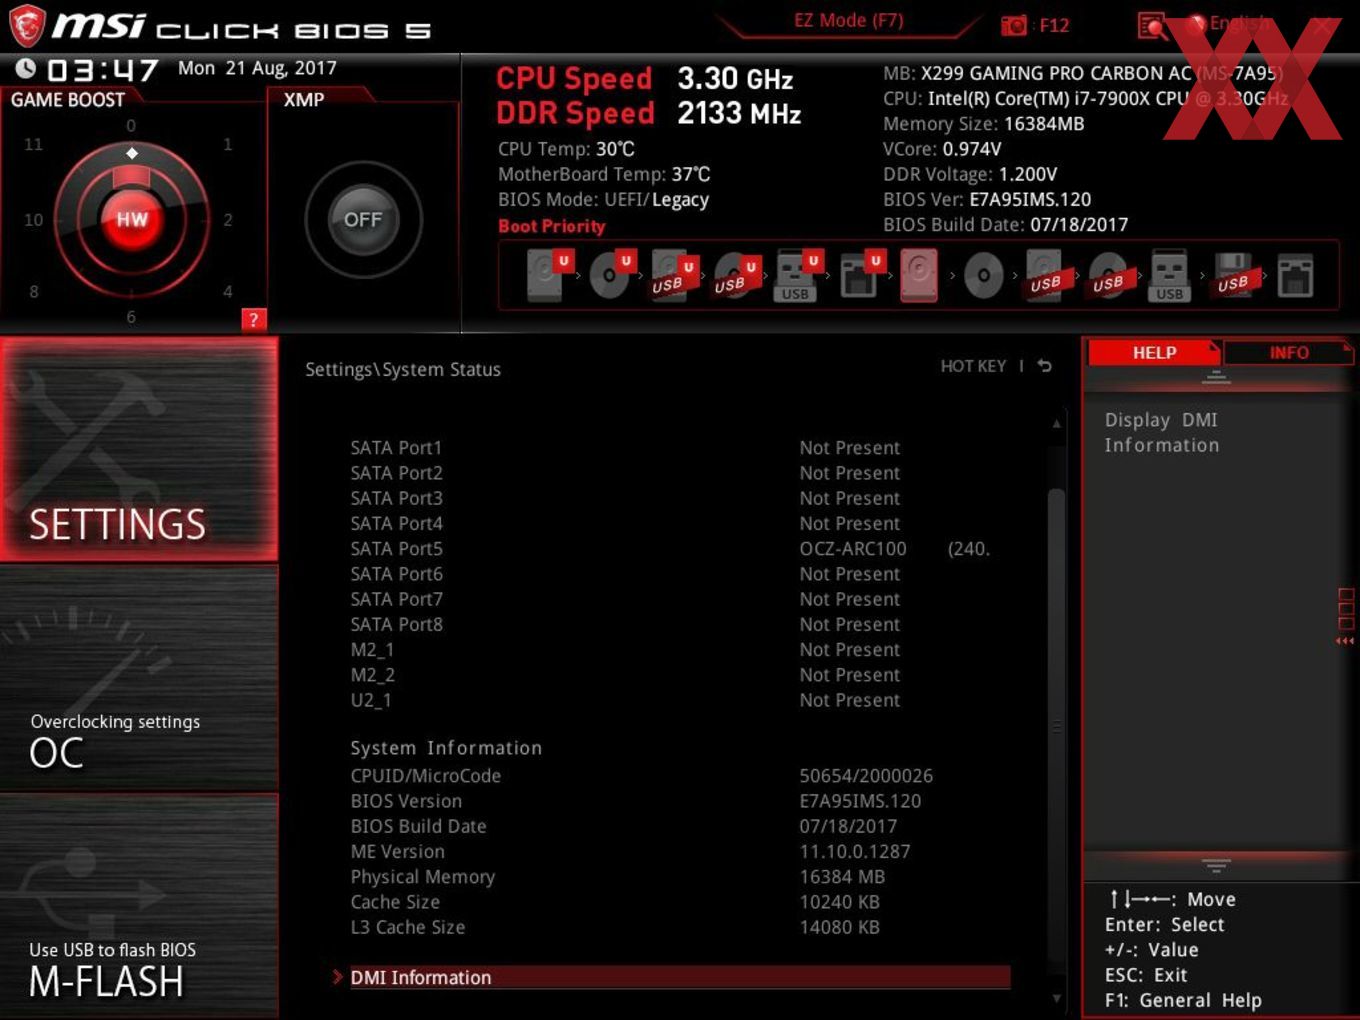Select the UEFI USB hard disk boot icon

(x=671, y=276)
